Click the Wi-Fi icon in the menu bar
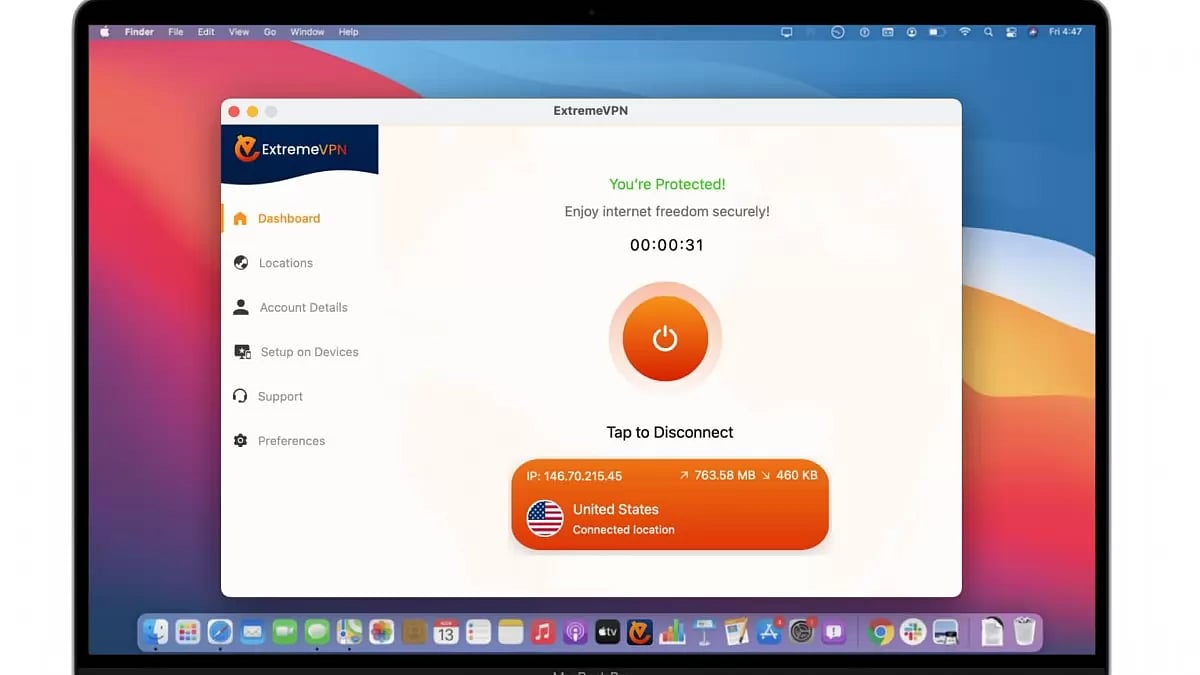Image resolution: width=1200 pixels, height=675 pixels. pyautogui.click(x=965, y=31)
